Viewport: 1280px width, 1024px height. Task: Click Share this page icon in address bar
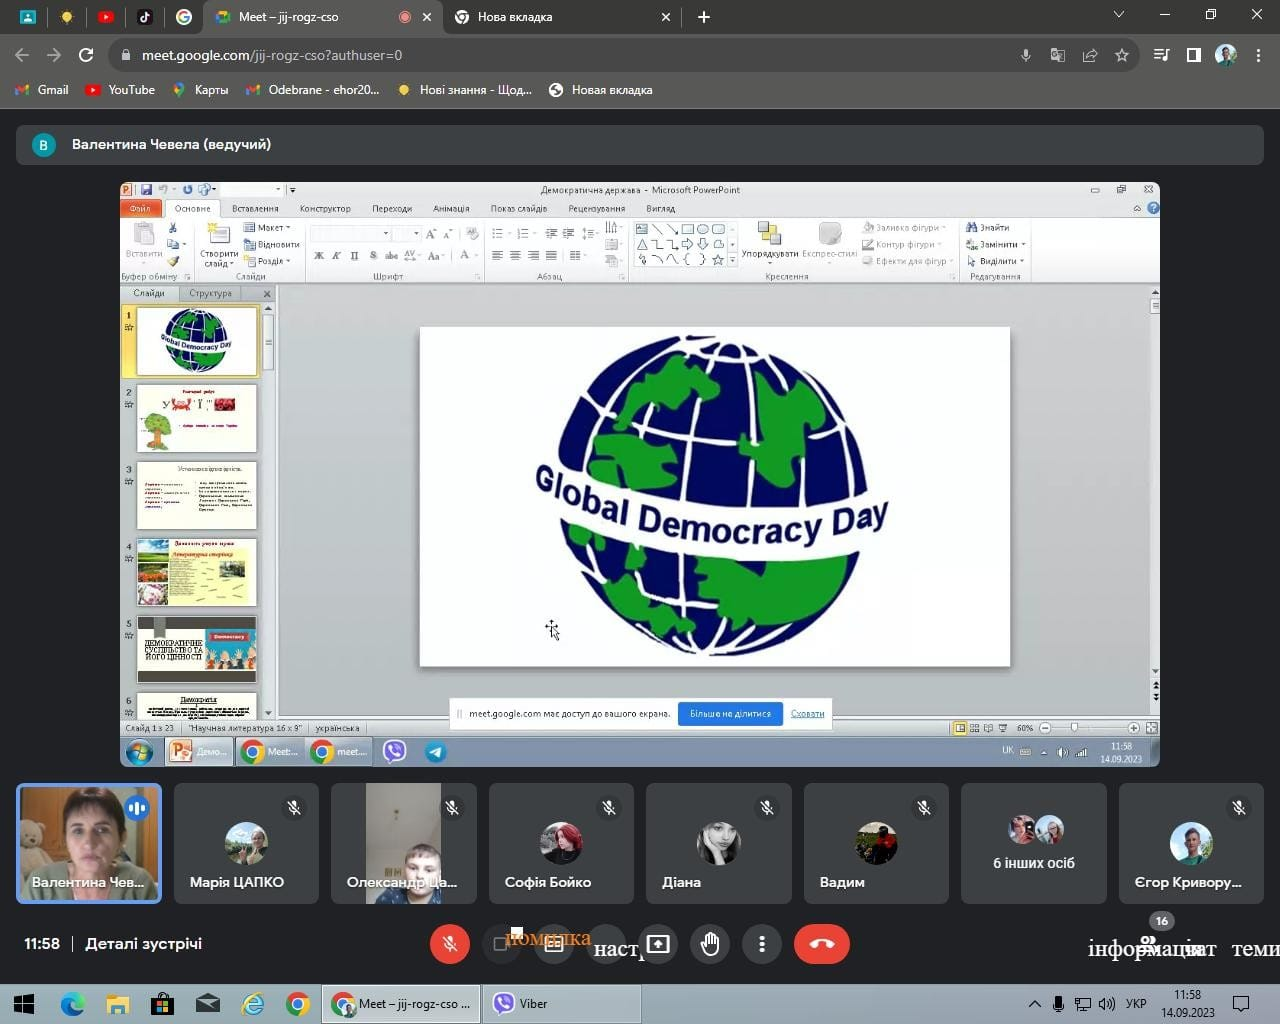click(x=1090, y=55)
